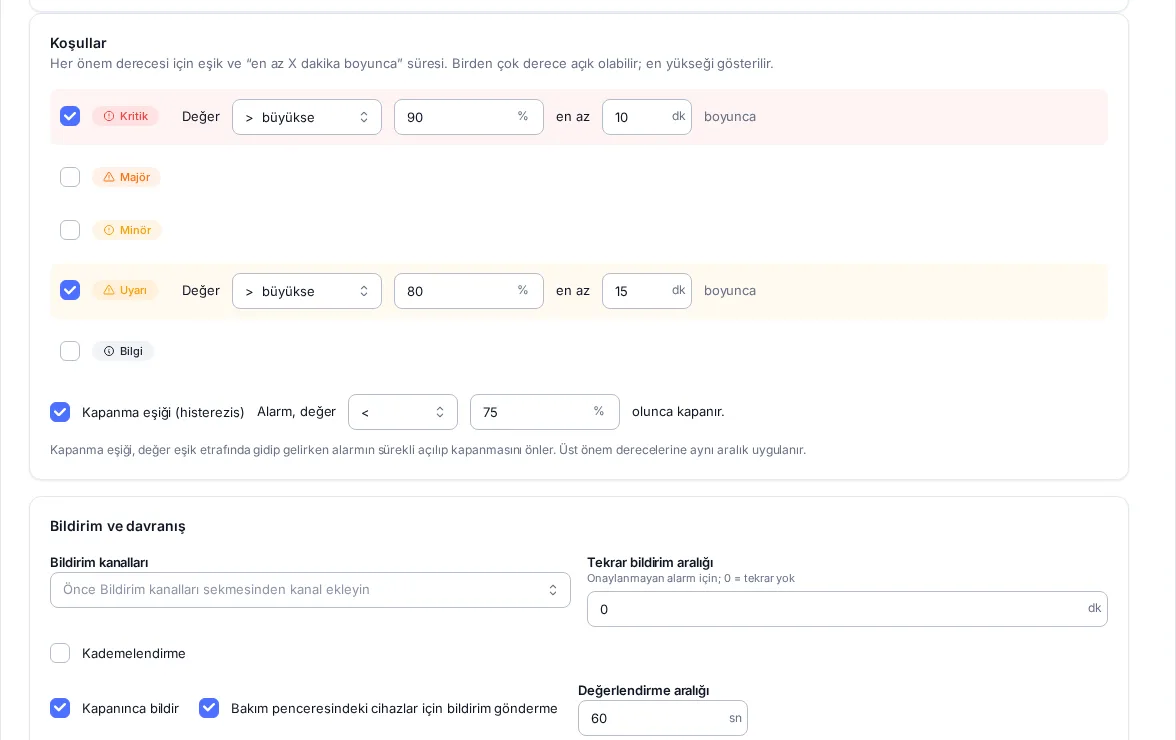Click the Kademelendirme label text
The width and height of the screenshot is (1176, 740).
134,653
